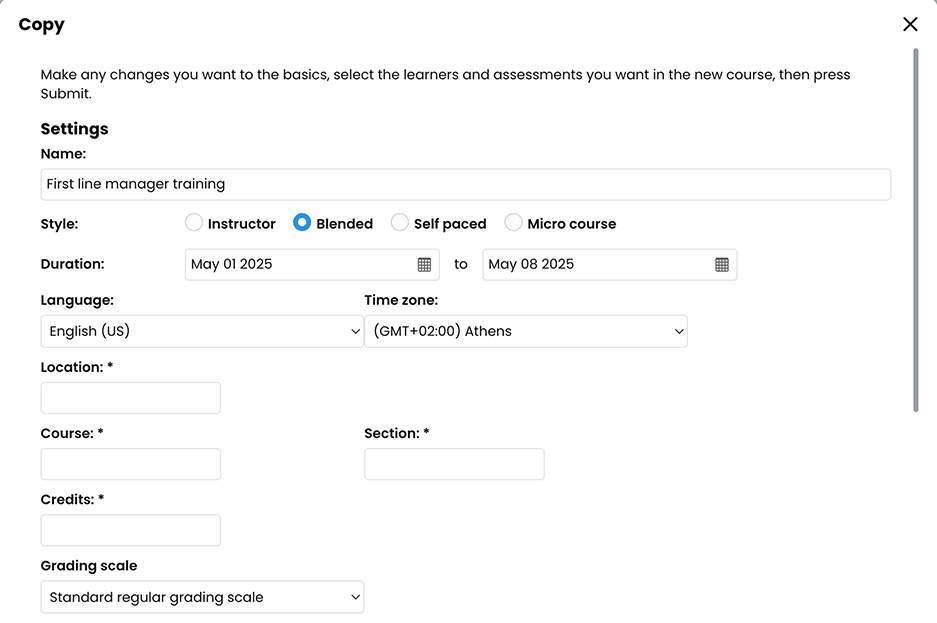The width and height of the screenshot is (937, 623).
Task: Close the Copy dialog with X
Action: coord(910,25)
